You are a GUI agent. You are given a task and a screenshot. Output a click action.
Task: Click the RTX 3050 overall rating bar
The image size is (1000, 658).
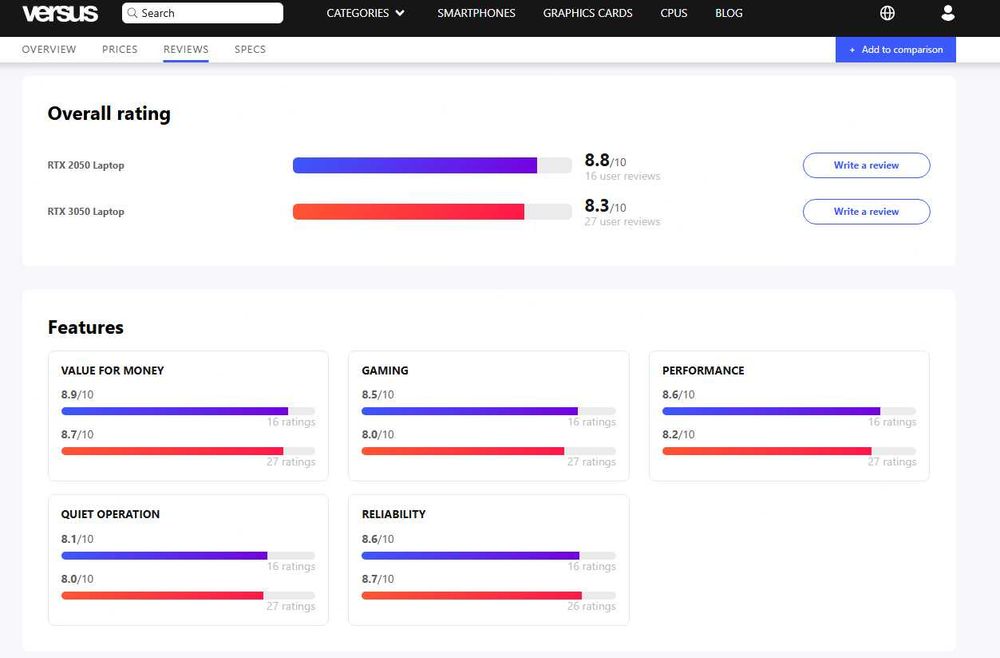click(x=432, y=212)
